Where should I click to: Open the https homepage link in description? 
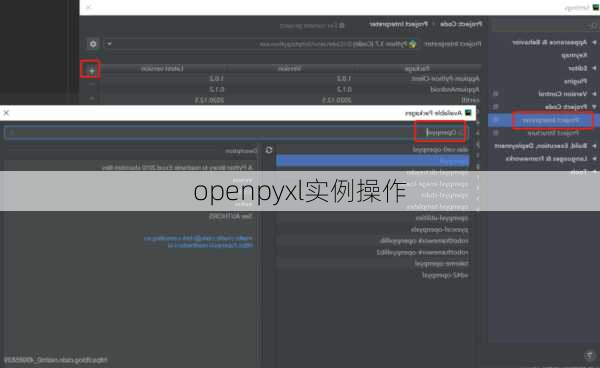[210, 245]
